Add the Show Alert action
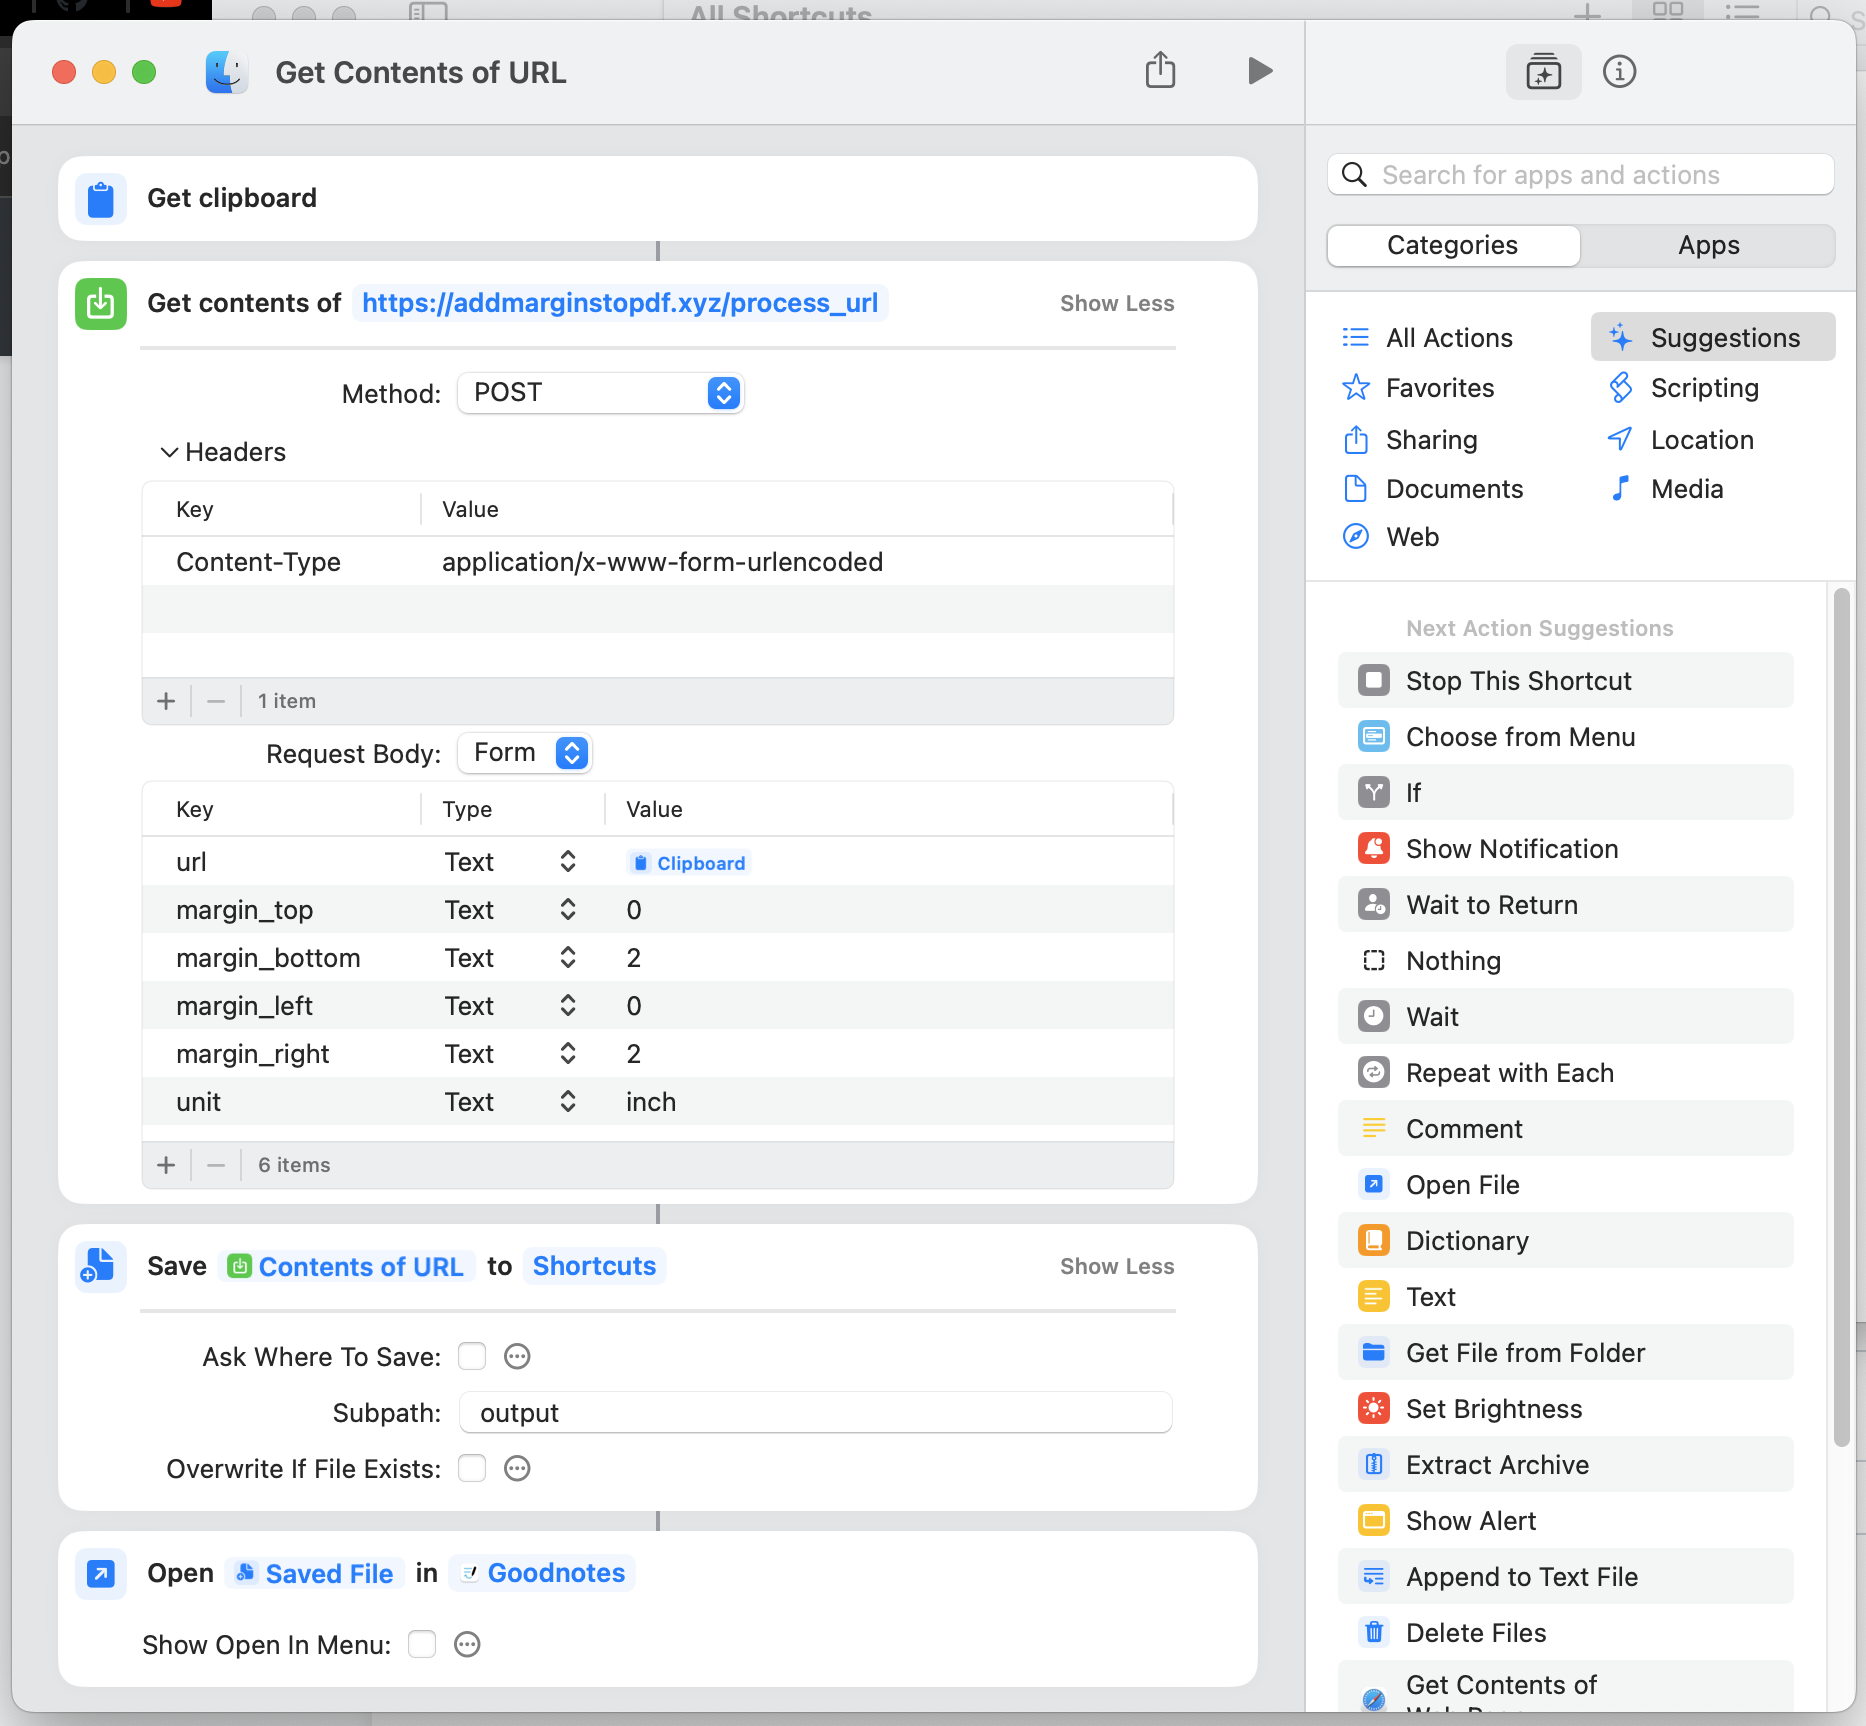This screenshot has width=1866, height=1726. coord(1565,1521)
